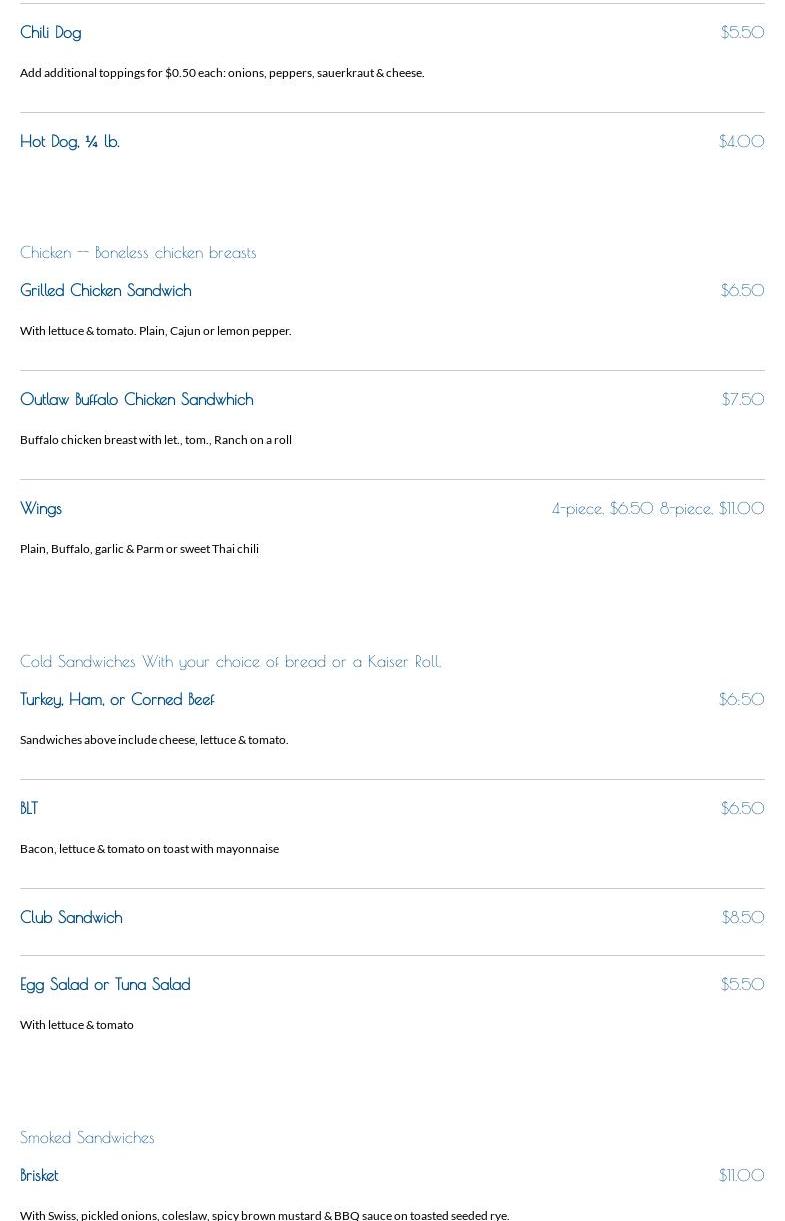
Task: Click the BLT menu item title
Action: point(29,808)
